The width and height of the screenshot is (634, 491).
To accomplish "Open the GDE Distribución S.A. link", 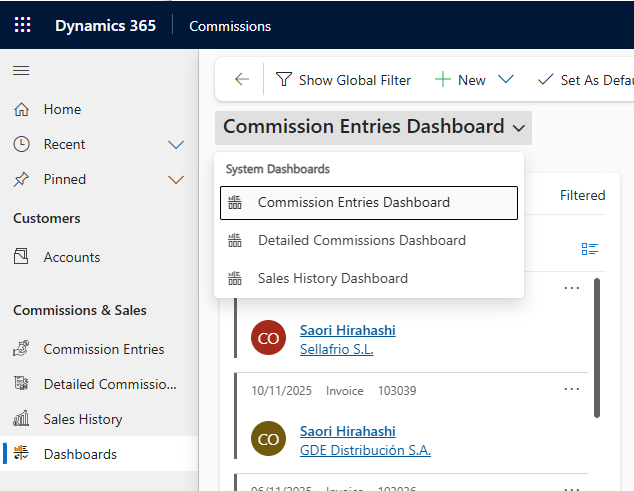I will (x=365, y=450).
